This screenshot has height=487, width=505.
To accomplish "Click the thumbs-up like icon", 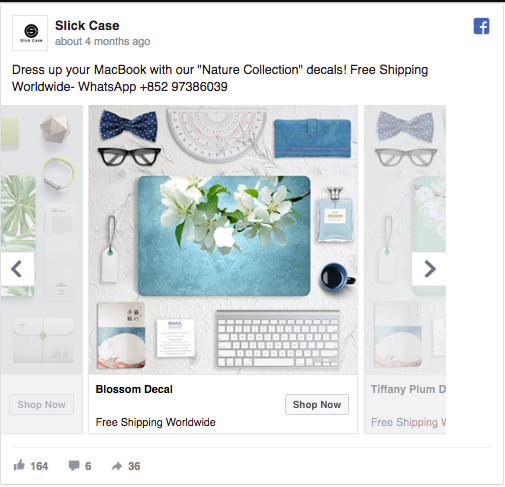I will tap(19, 465).
